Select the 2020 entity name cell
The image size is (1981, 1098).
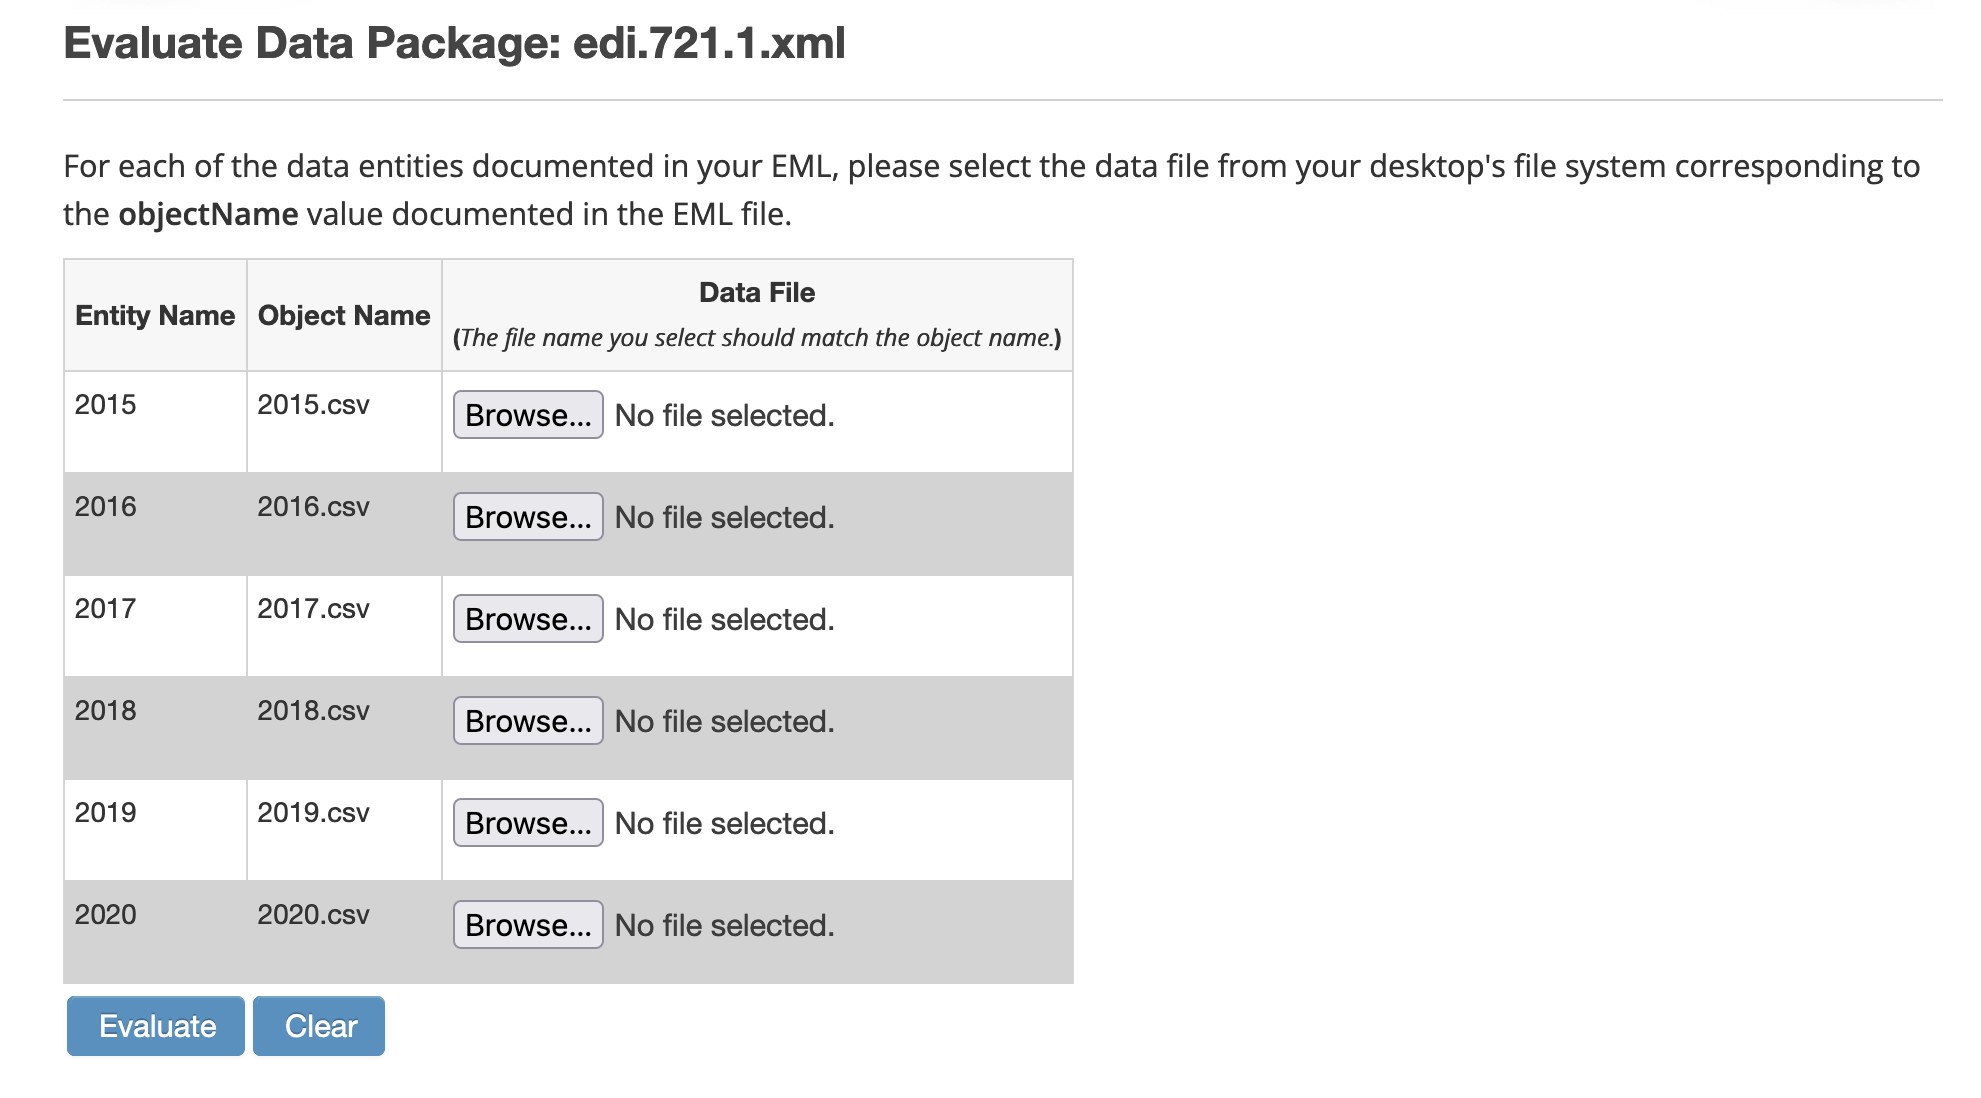(x=155, y=932)
